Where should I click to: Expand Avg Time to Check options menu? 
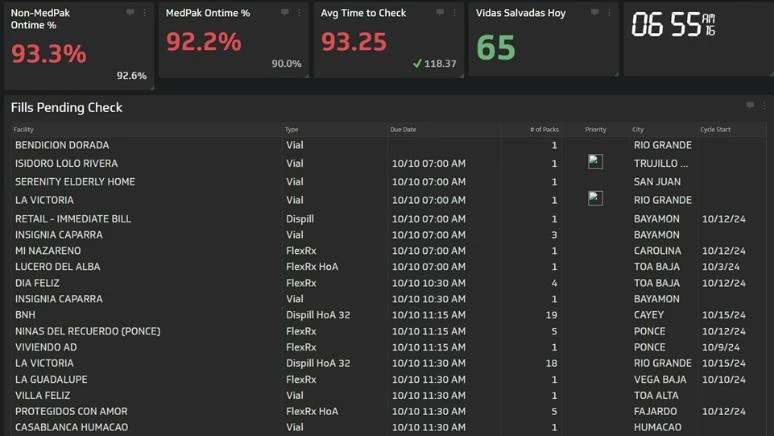[455, 13]
